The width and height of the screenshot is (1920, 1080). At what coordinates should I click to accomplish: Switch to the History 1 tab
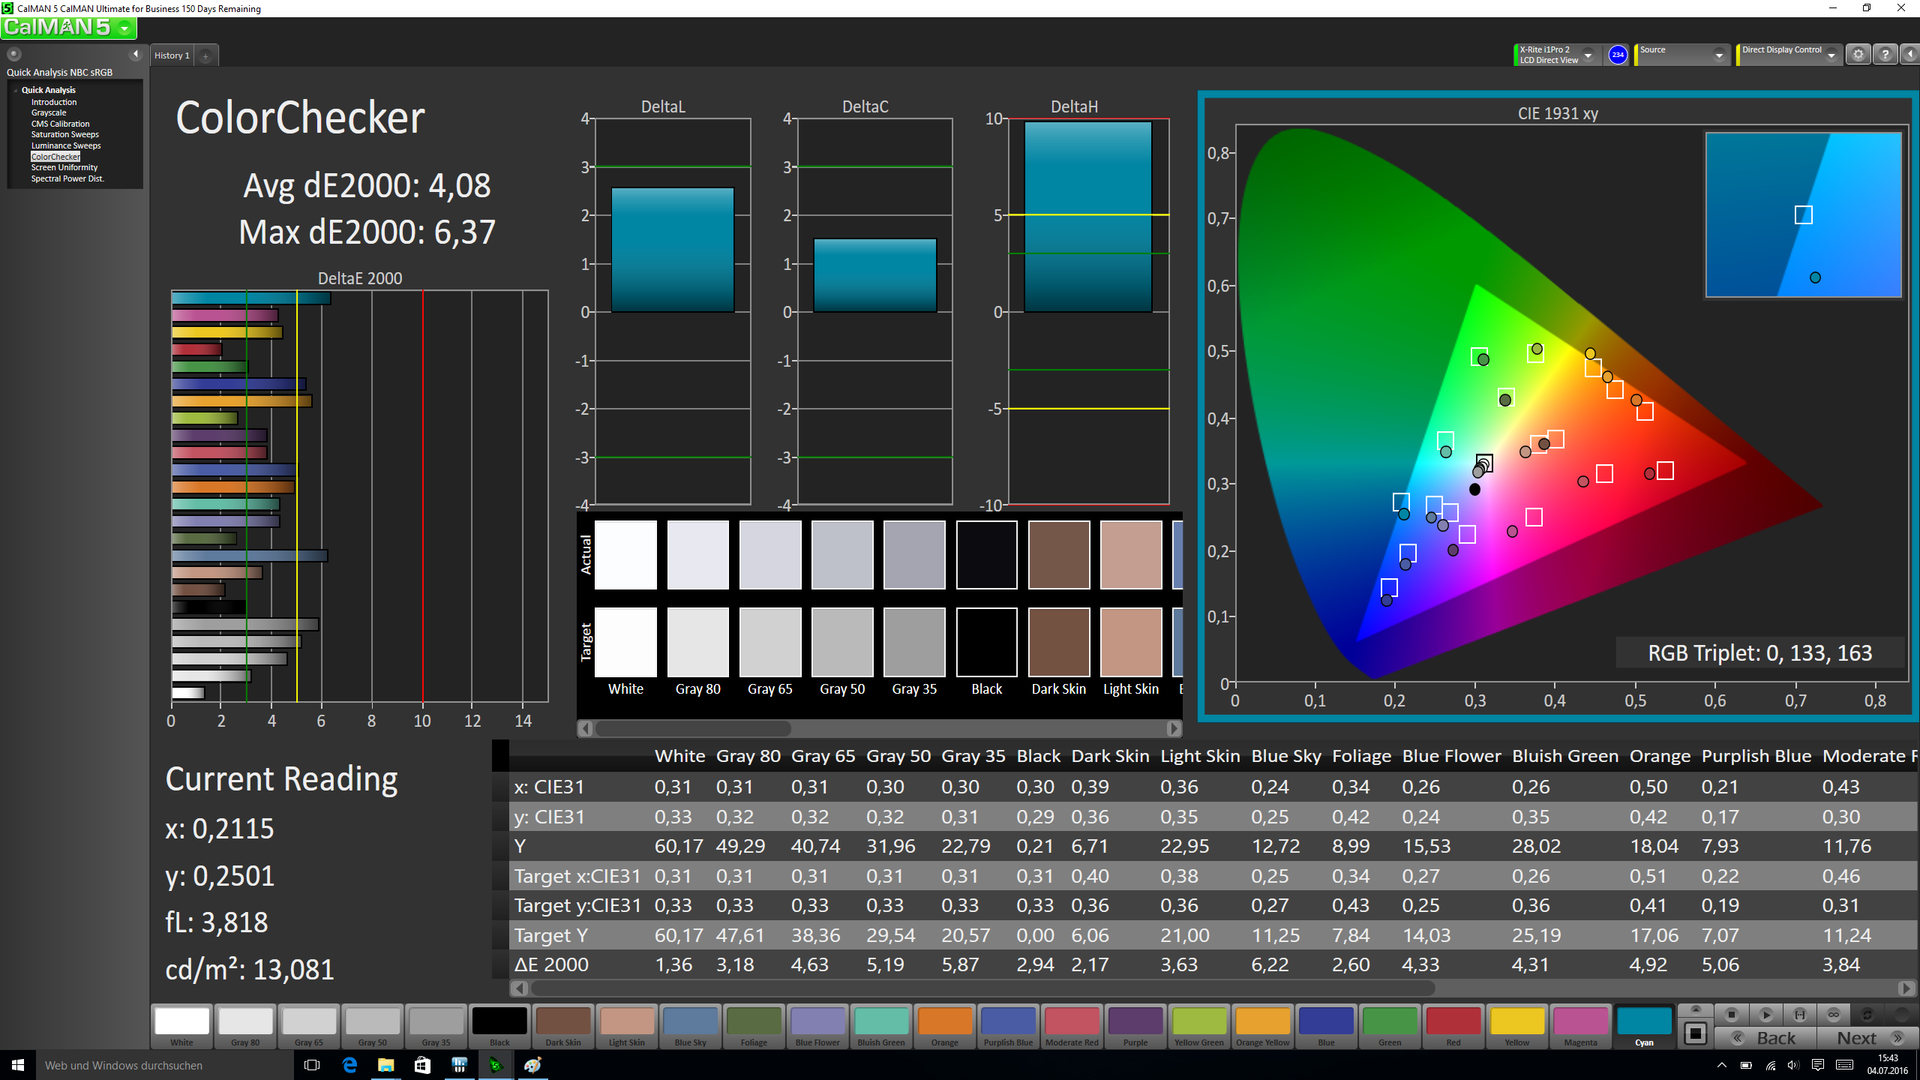point(171,56)
